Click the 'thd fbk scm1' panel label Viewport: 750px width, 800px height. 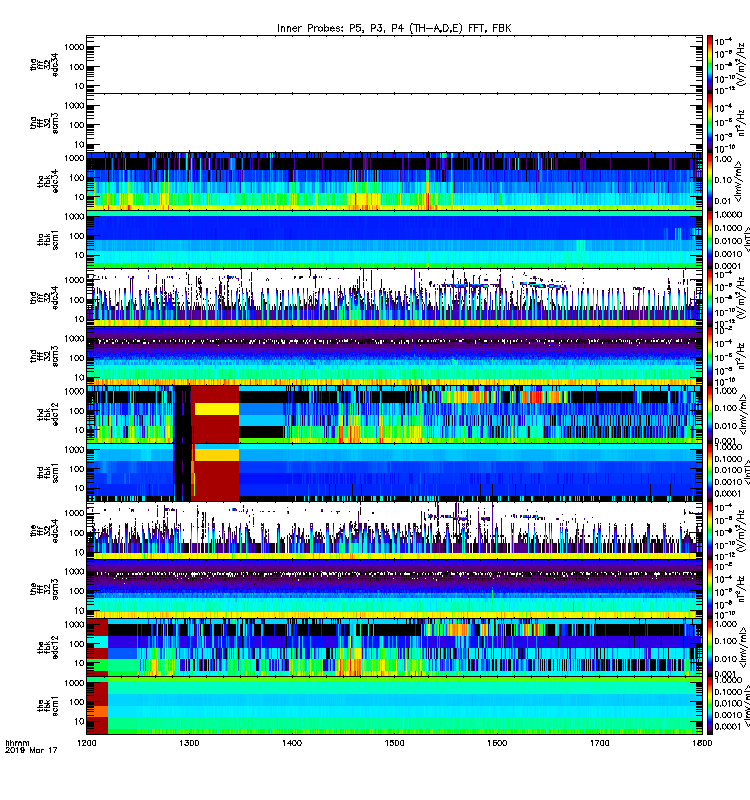point(48,473)
